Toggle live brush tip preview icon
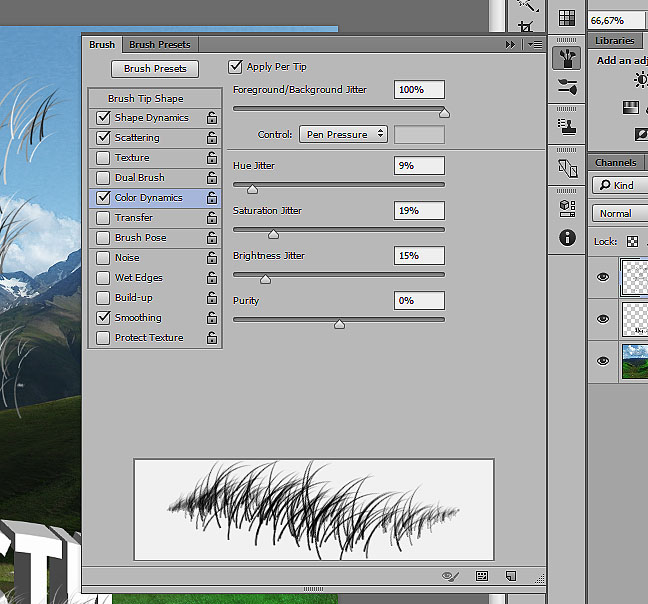Screen dimensions: 648x604 451,576
